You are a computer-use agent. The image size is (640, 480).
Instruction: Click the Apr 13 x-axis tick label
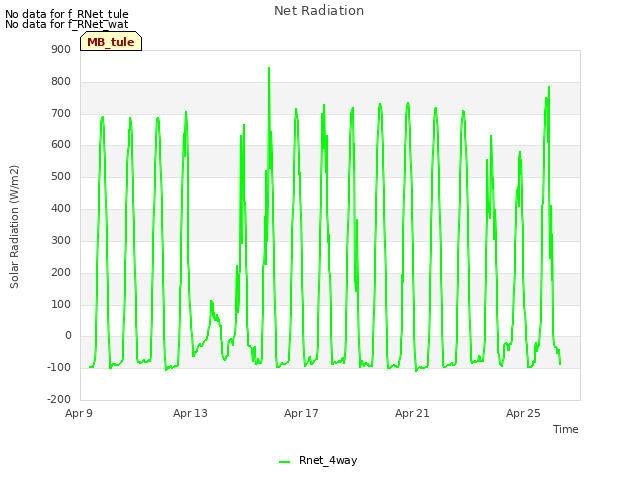(x=190, y=413)
